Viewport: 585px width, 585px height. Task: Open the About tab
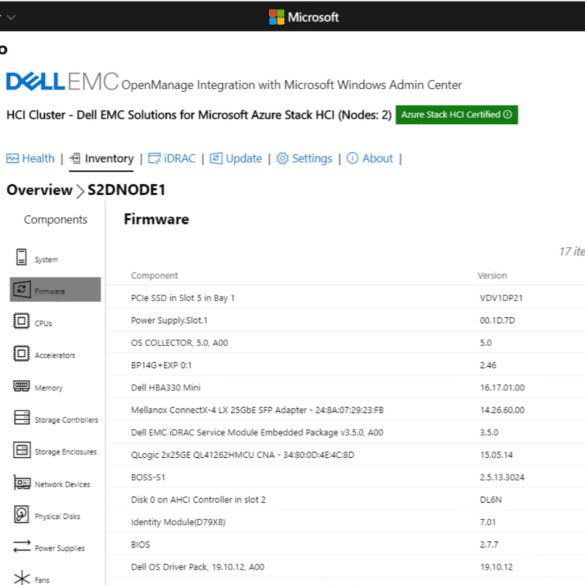(370, 159)
